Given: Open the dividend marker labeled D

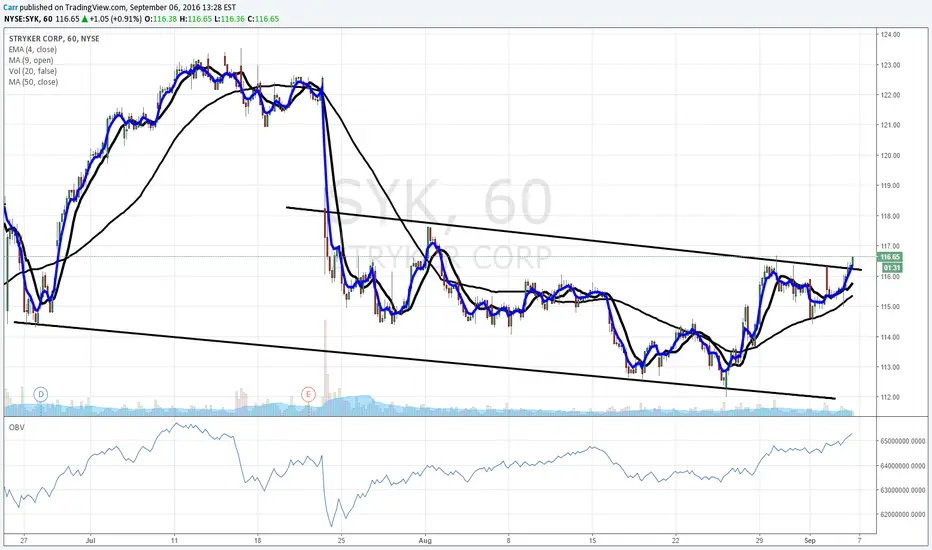Looking at the screenshot, I should click(x=40, y=394).
